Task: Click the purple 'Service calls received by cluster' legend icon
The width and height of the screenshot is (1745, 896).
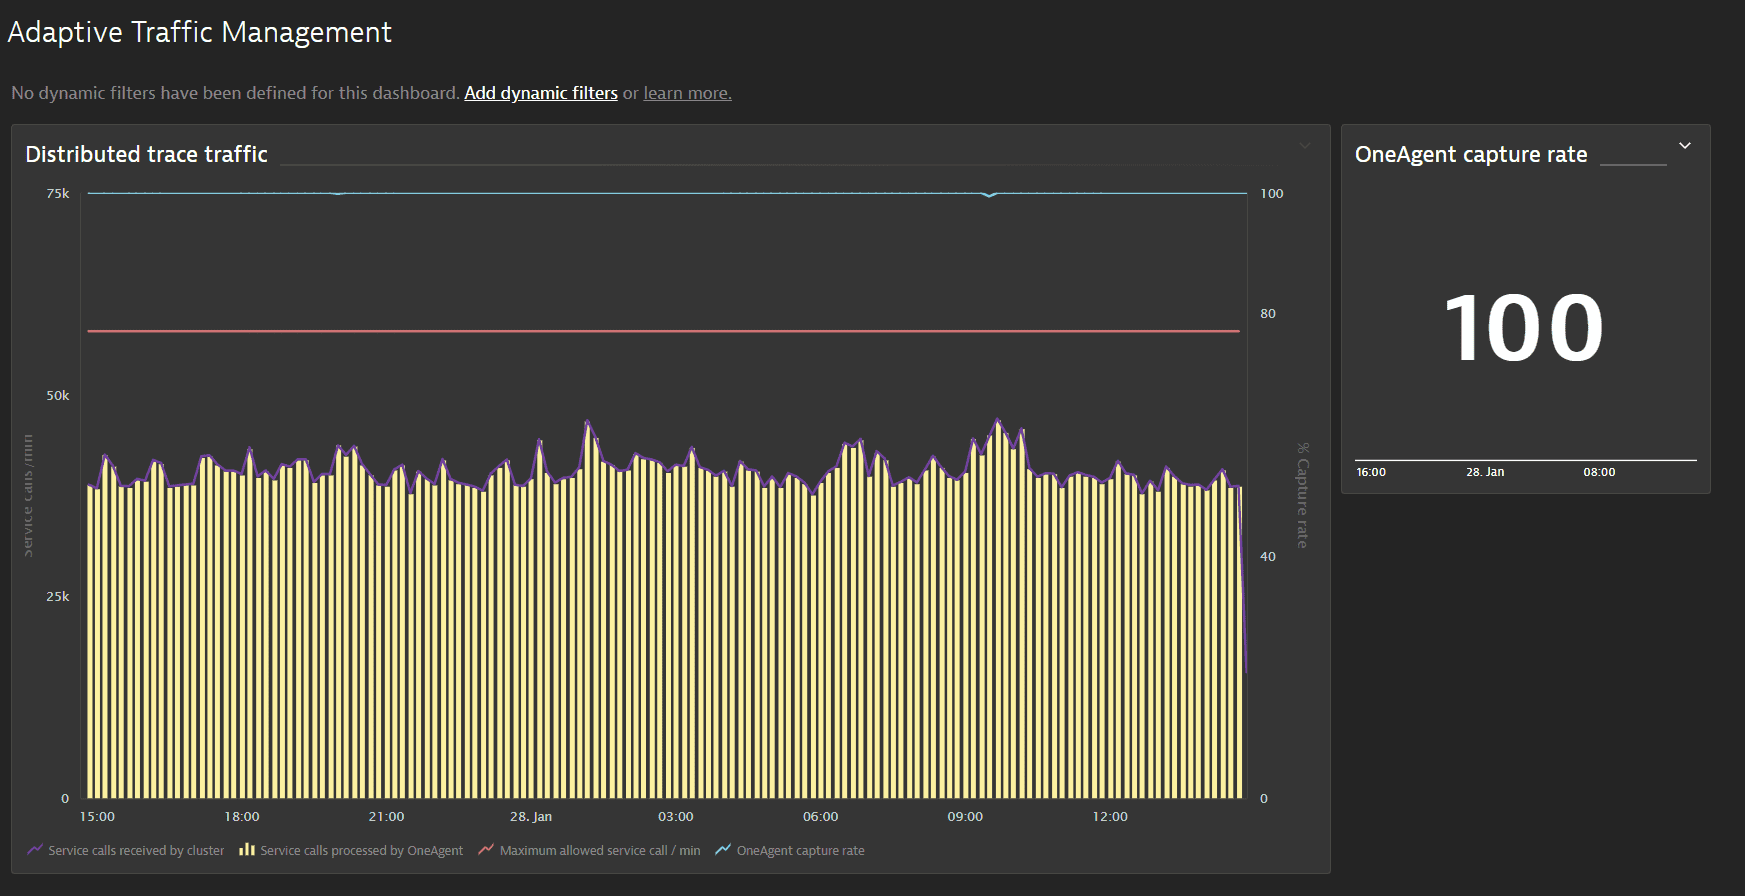Action: coord(35,850)
